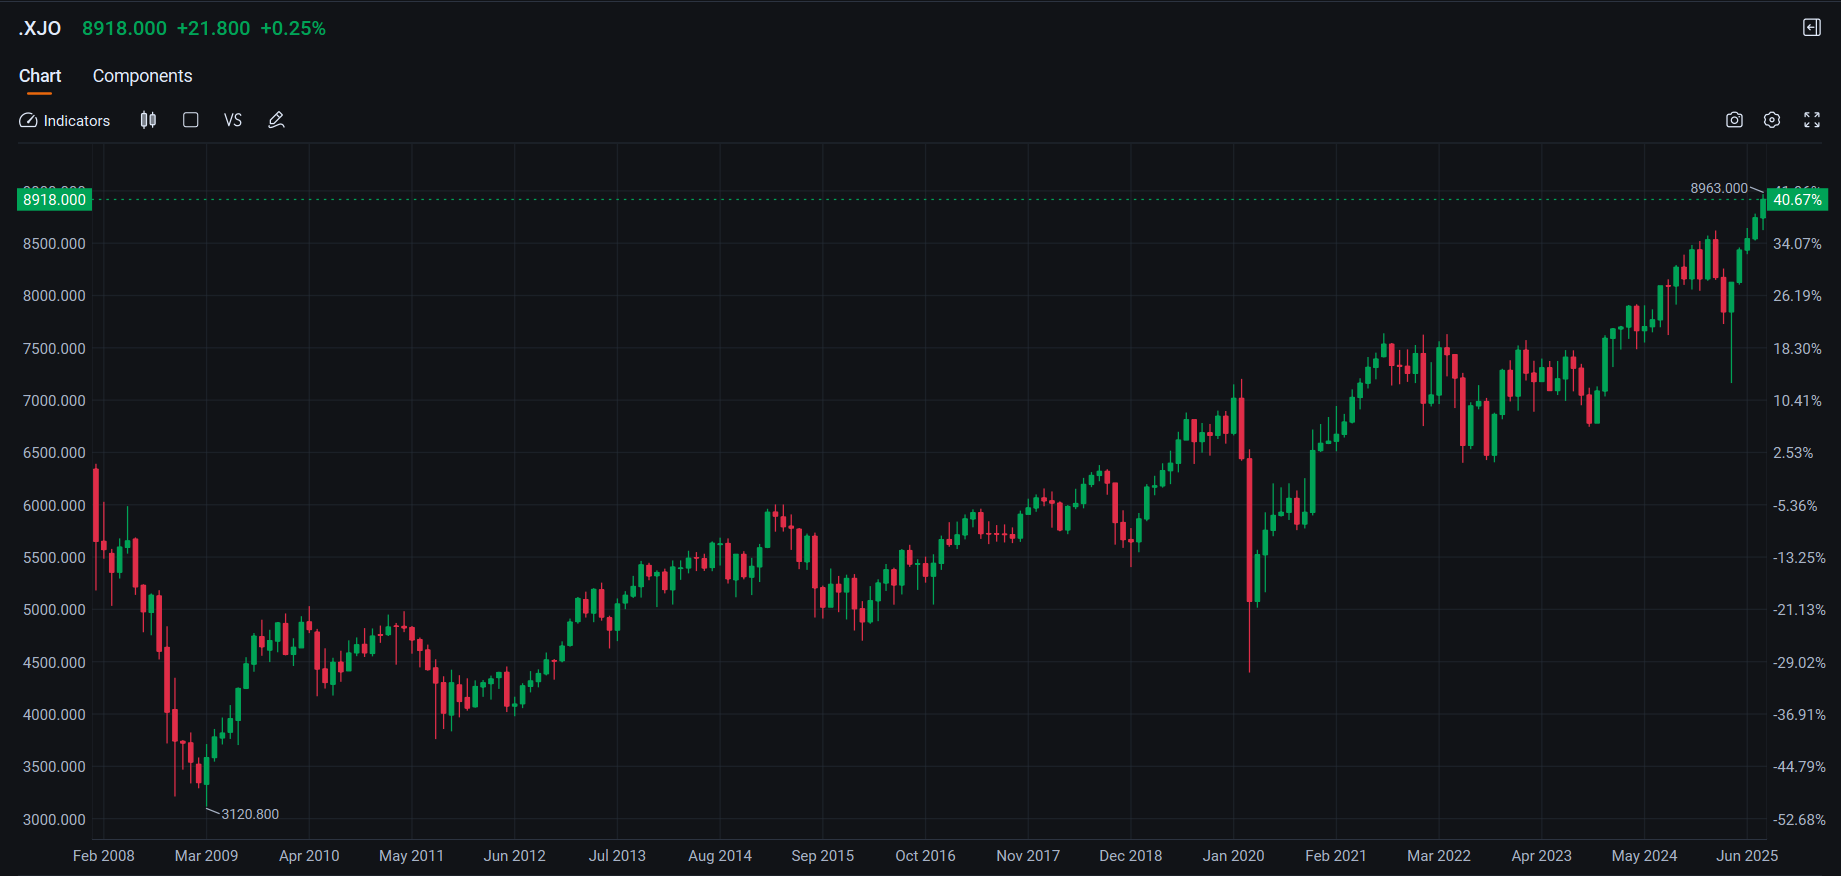Viewport: 1841px width, 876px height.
Task: Click the .XJO ticker symbol
Action: click(x=40, y=28)
